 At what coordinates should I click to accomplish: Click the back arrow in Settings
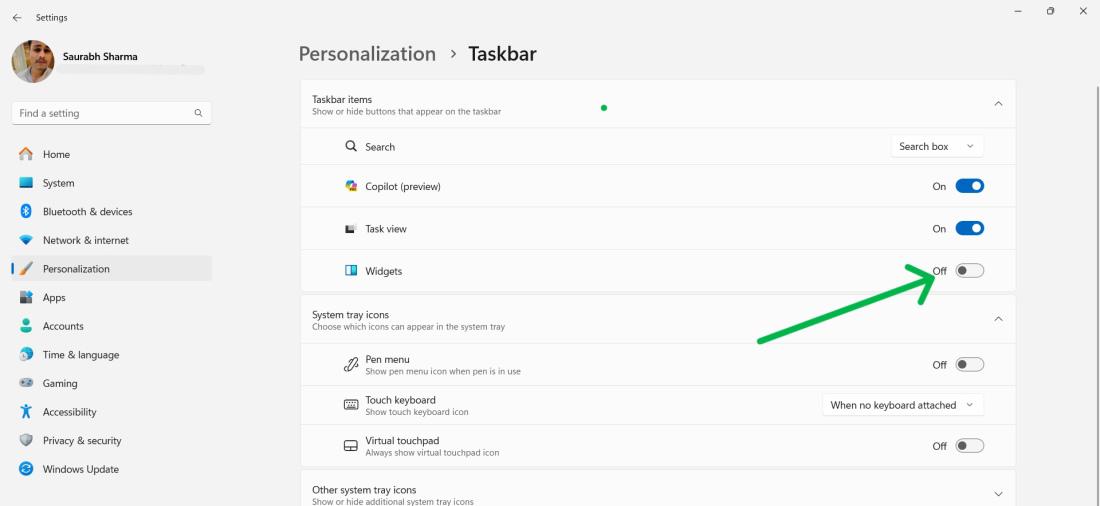point(17,18)
